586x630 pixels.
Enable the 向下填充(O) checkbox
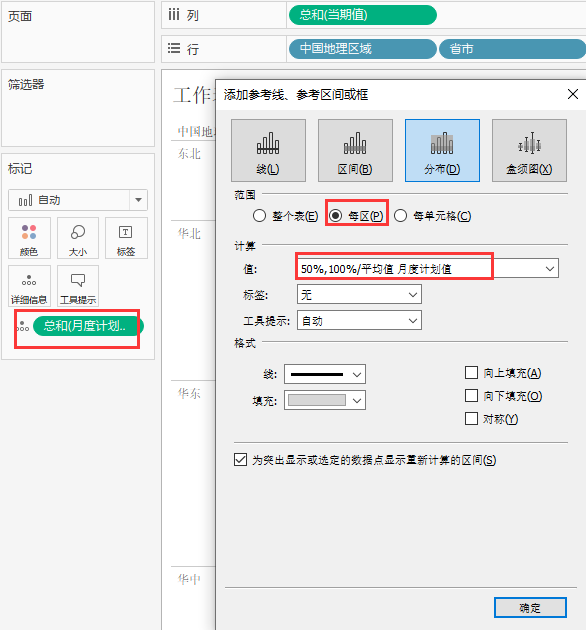click(x=471, y=395)
